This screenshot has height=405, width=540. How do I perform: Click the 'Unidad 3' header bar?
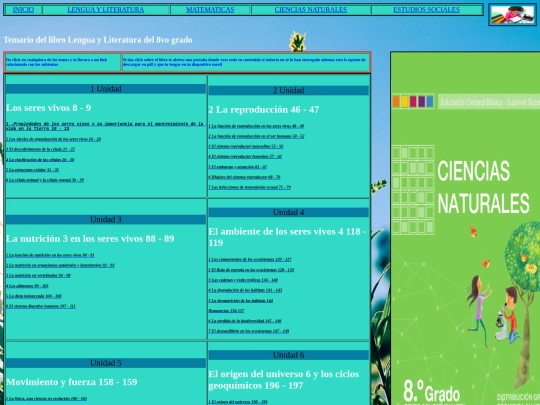pyautogui.click(x=106, y=220)
